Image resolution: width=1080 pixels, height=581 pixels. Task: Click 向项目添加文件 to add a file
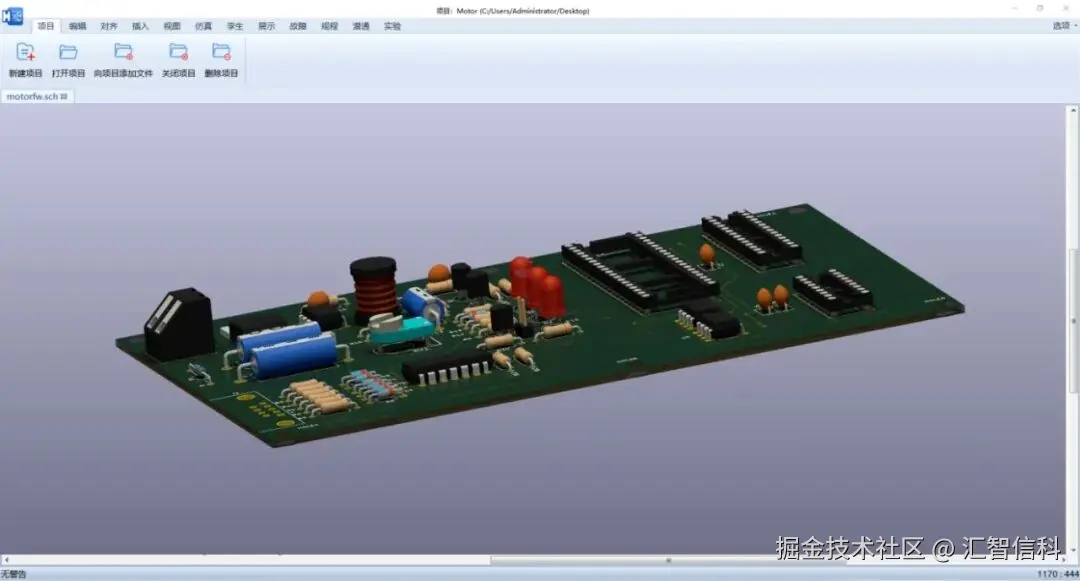123,60
